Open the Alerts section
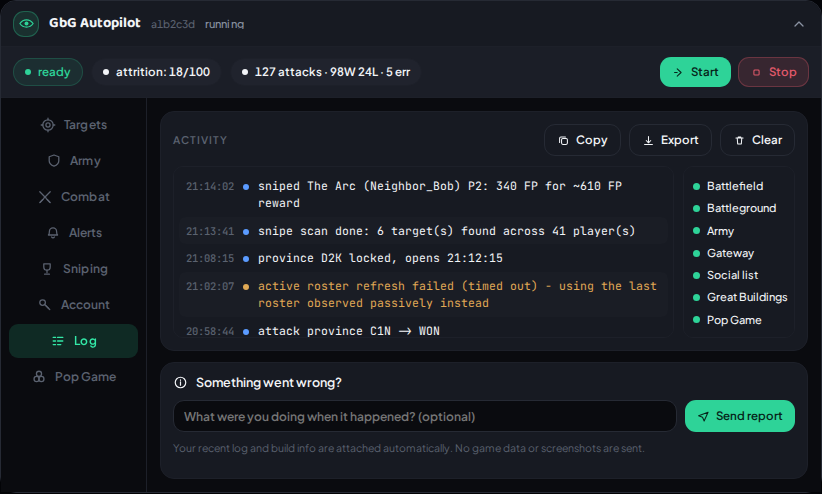This screenshot has height=494, width=822. coord(73,233)
